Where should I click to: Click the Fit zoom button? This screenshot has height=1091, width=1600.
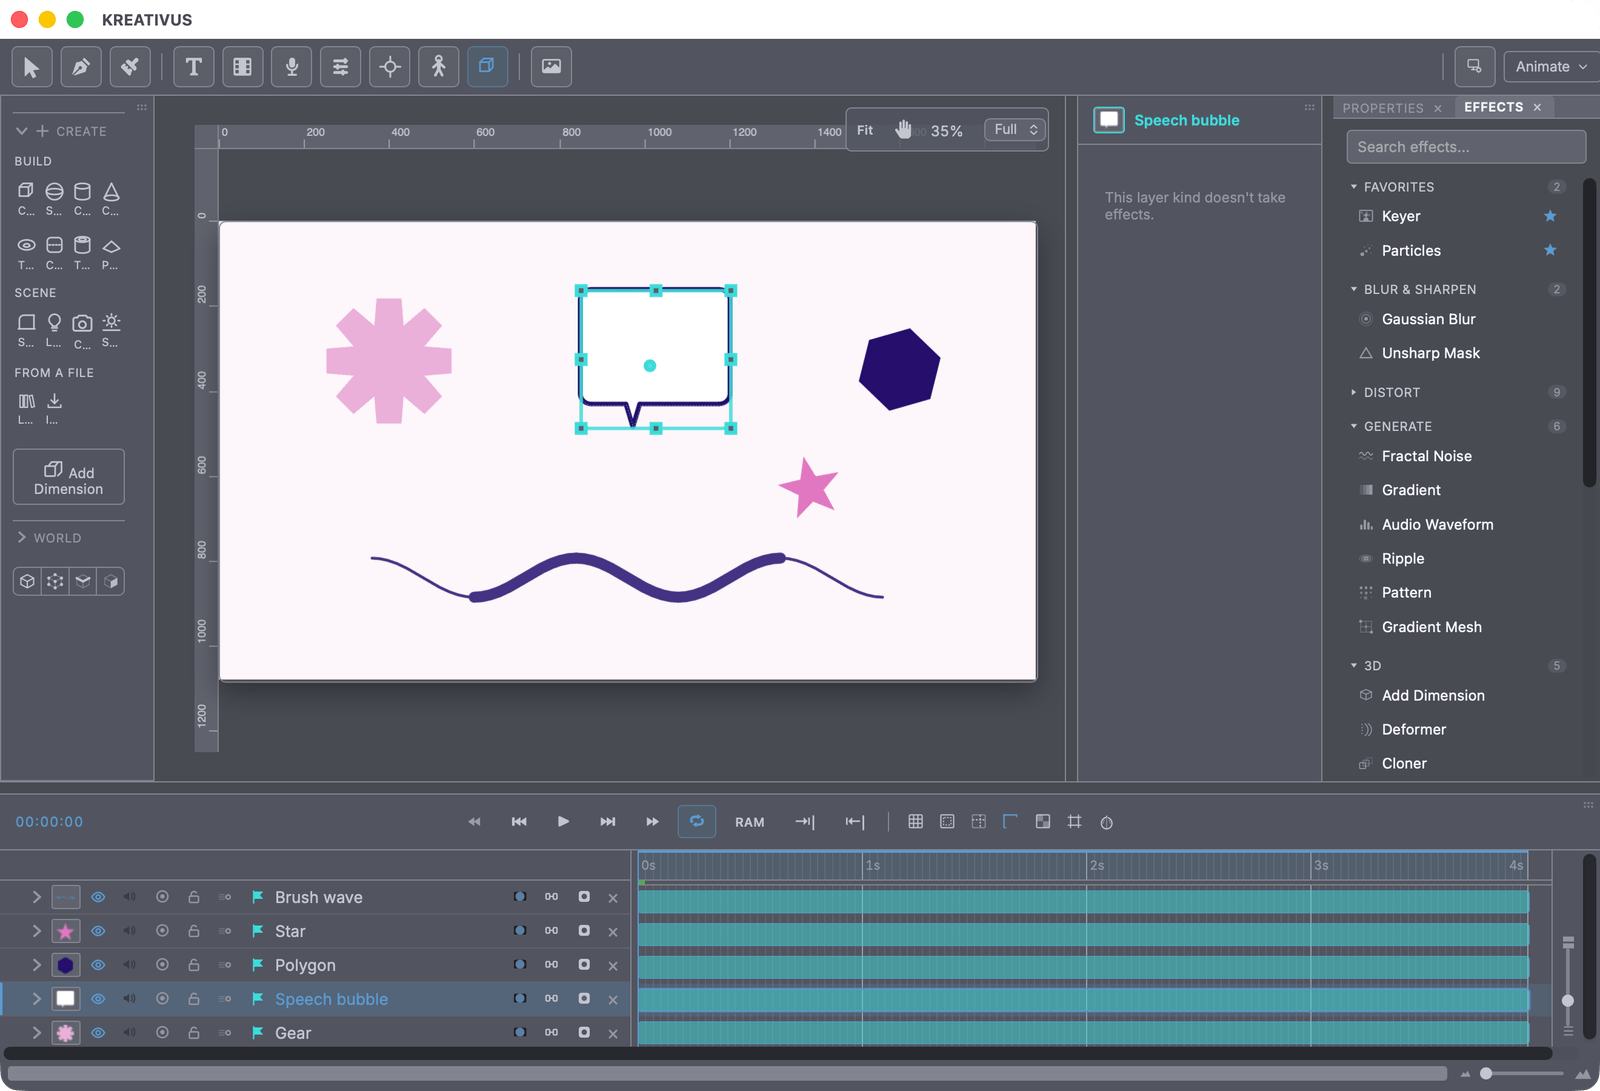tap(865, 130)
